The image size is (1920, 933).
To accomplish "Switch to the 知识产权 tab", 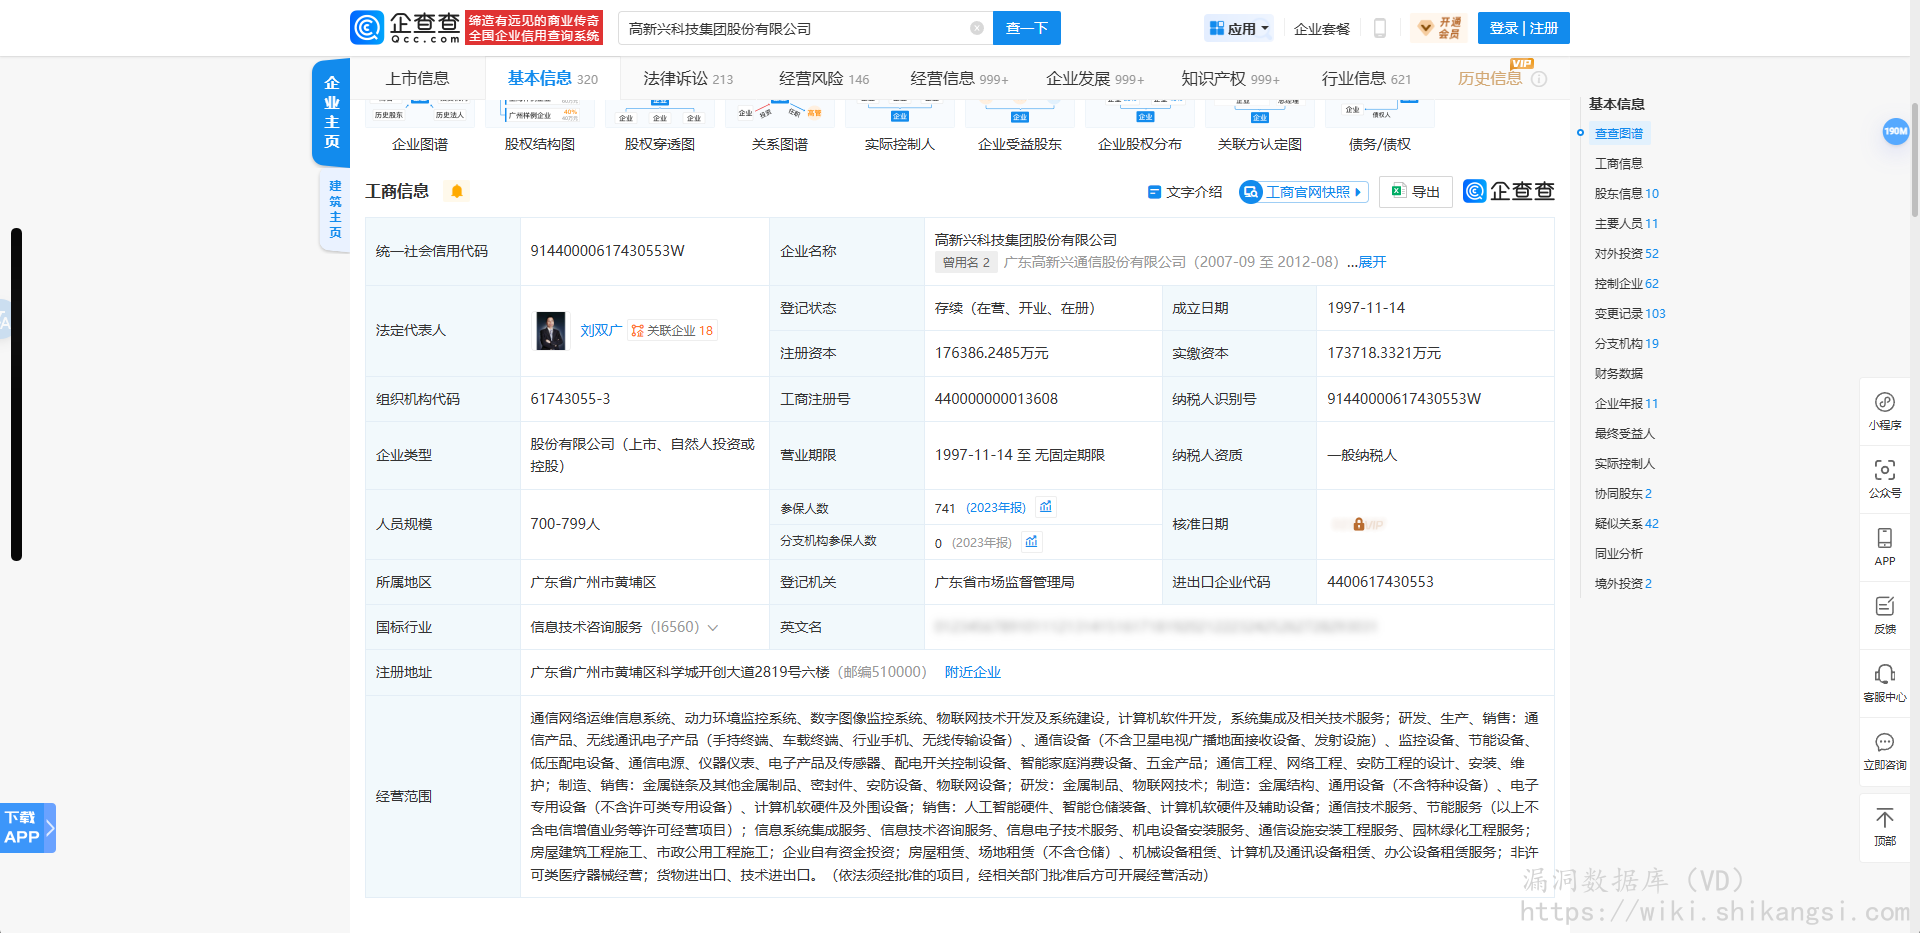I will 1230,78.
